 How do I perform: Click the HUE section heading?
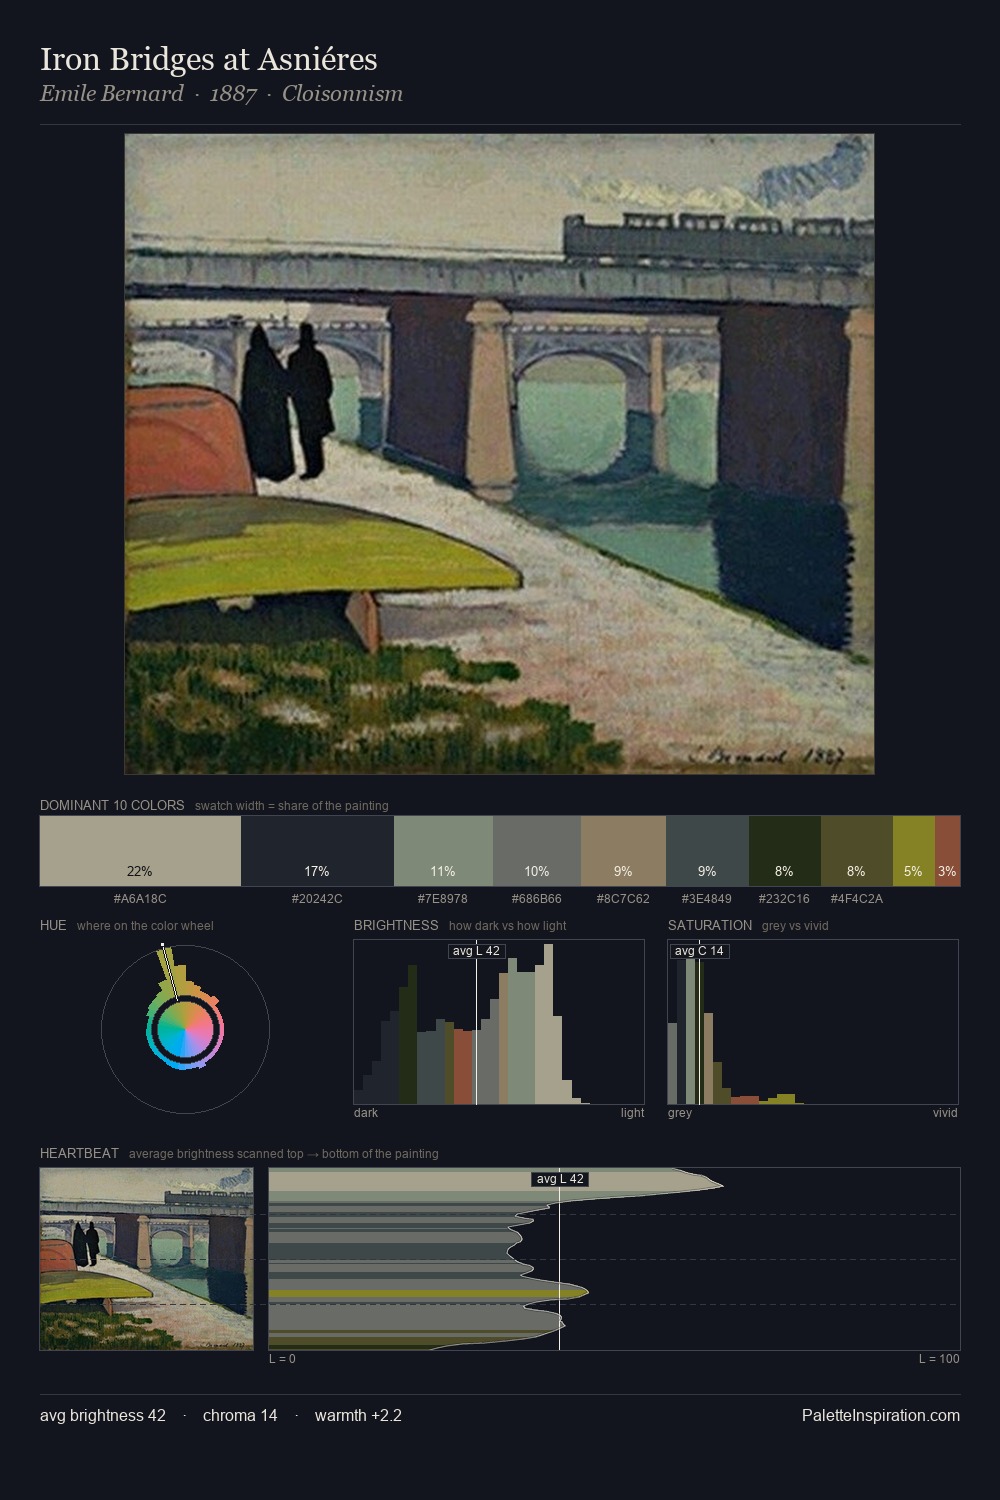[53, 925]
